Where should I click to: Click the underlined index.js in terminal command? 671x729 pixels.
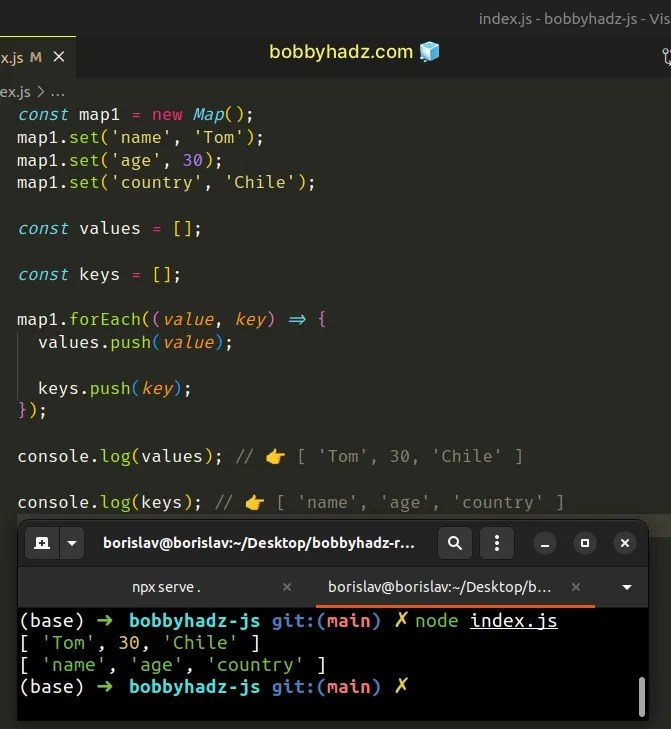click(513, 621)
